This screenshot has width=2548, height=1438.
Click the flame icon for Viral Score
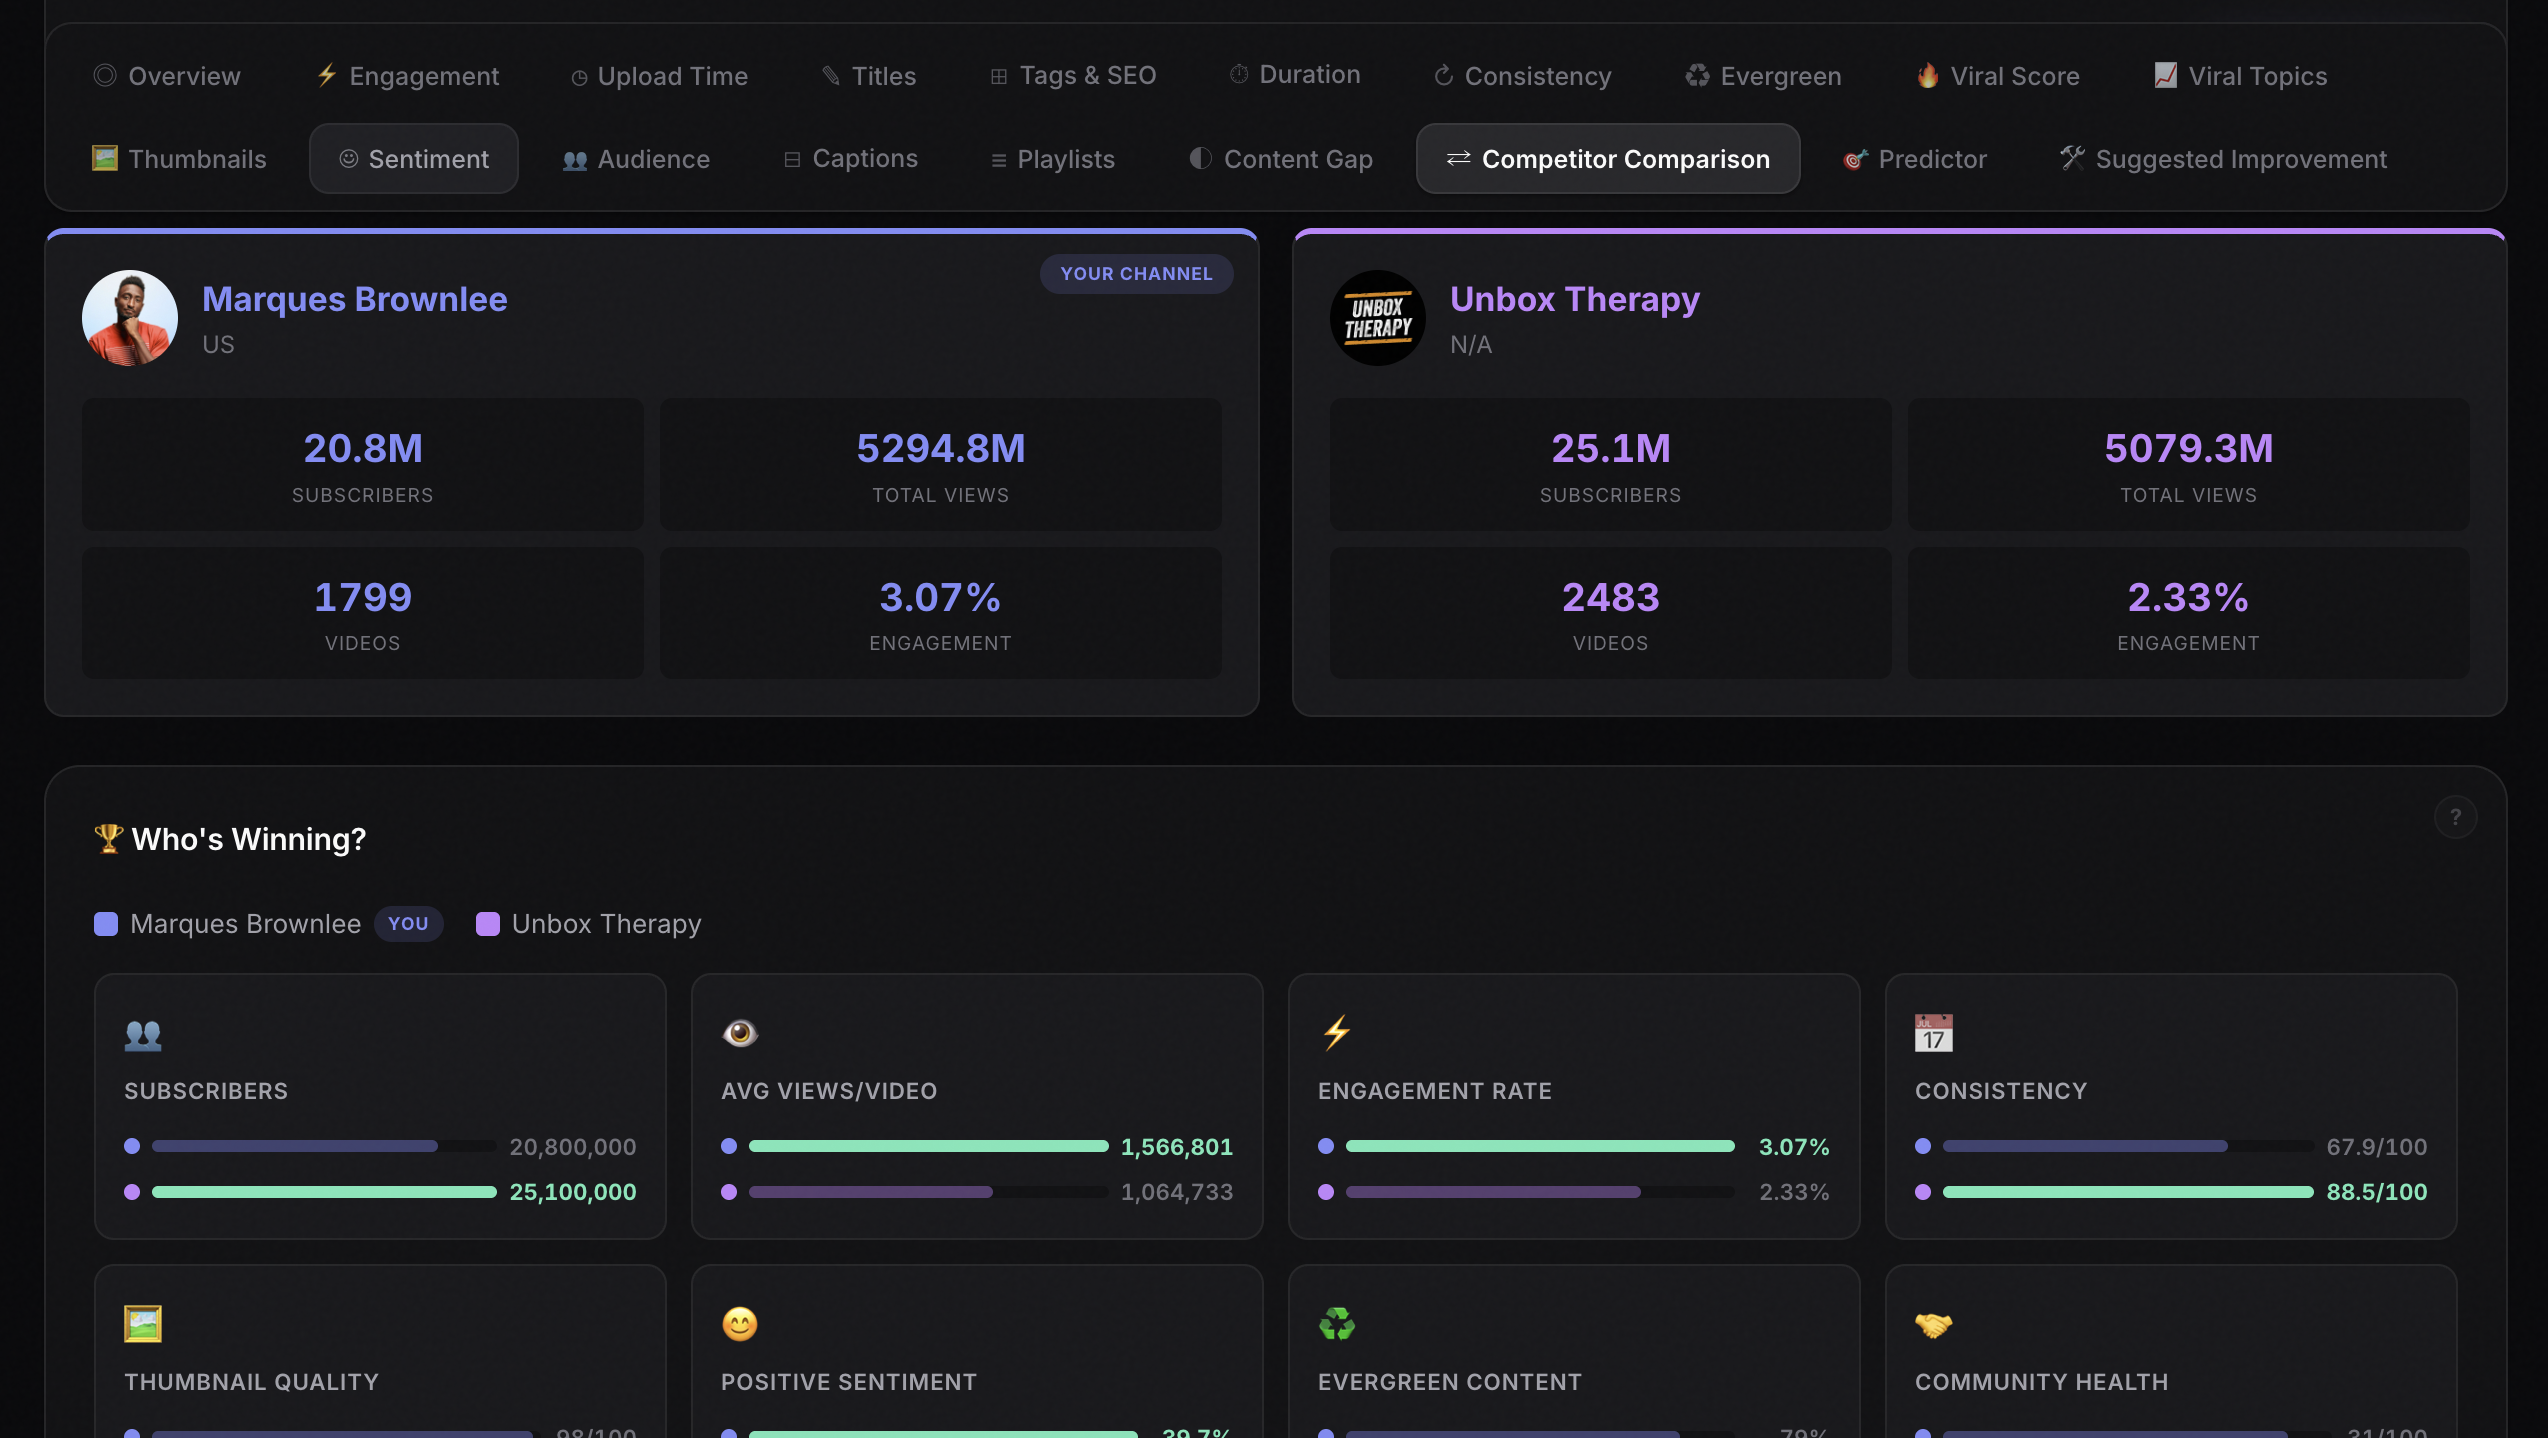[1927, 76]
